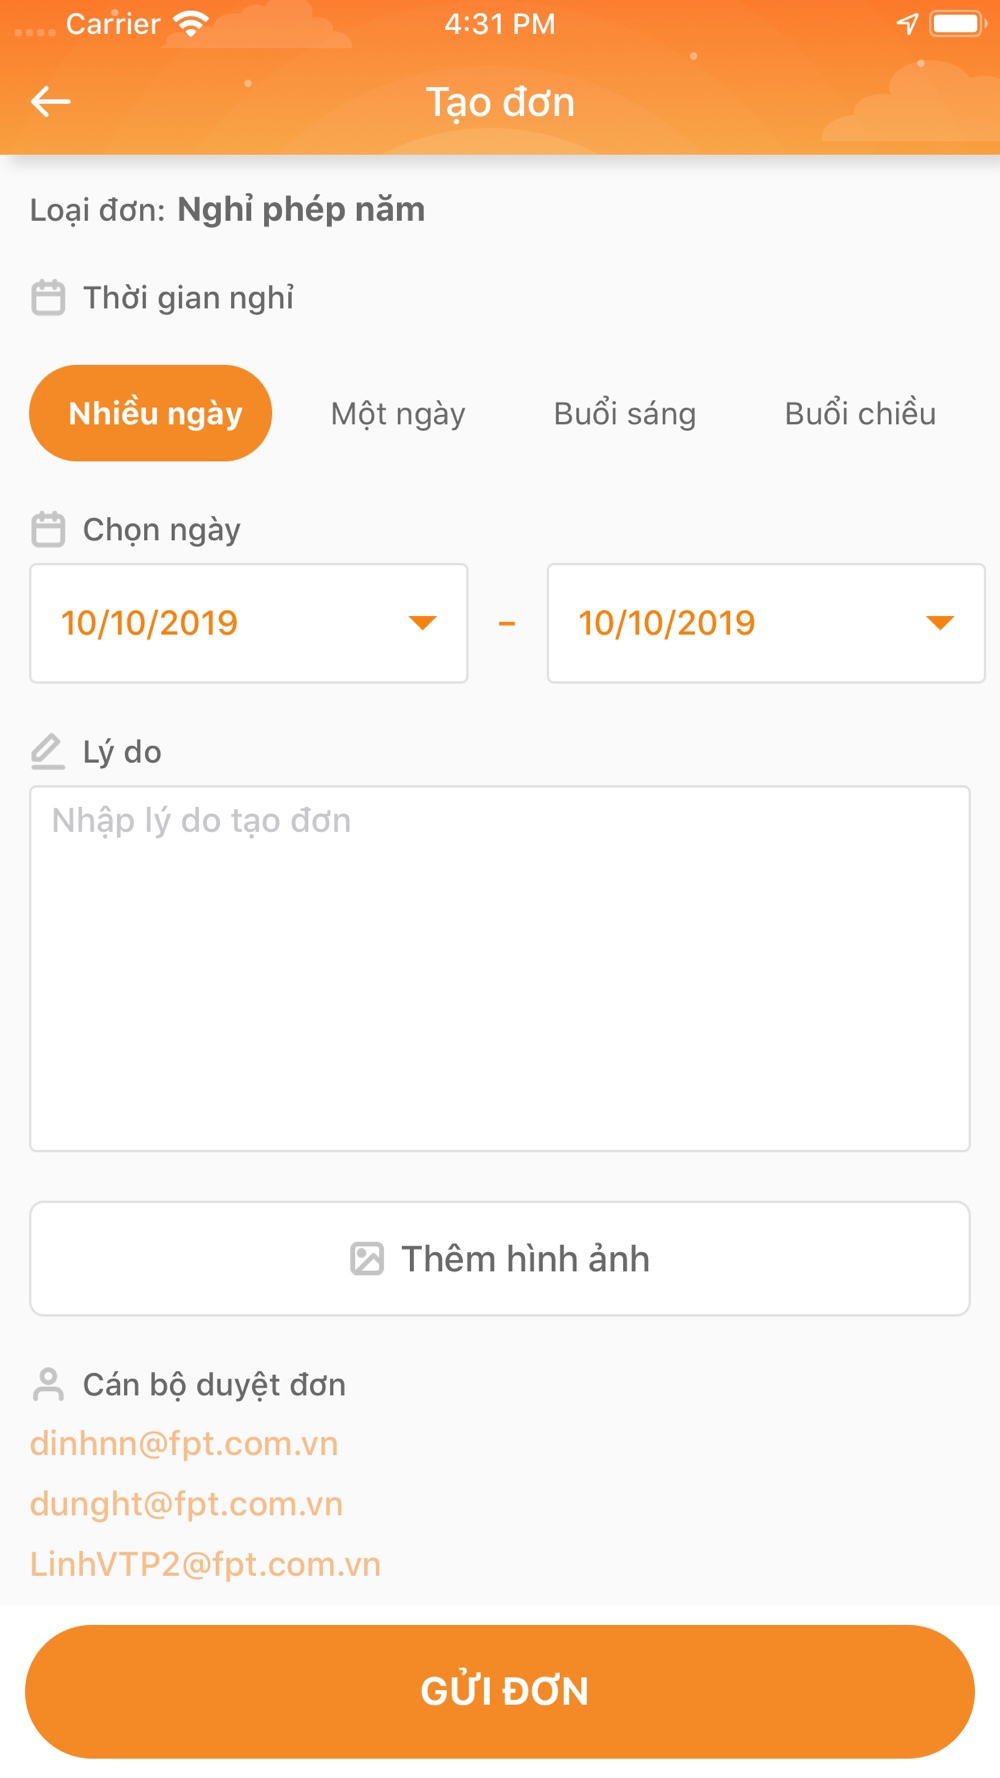Tap the back arrow icon
This screenshot has height=1778, width=1000.
[x=50, y=101]
